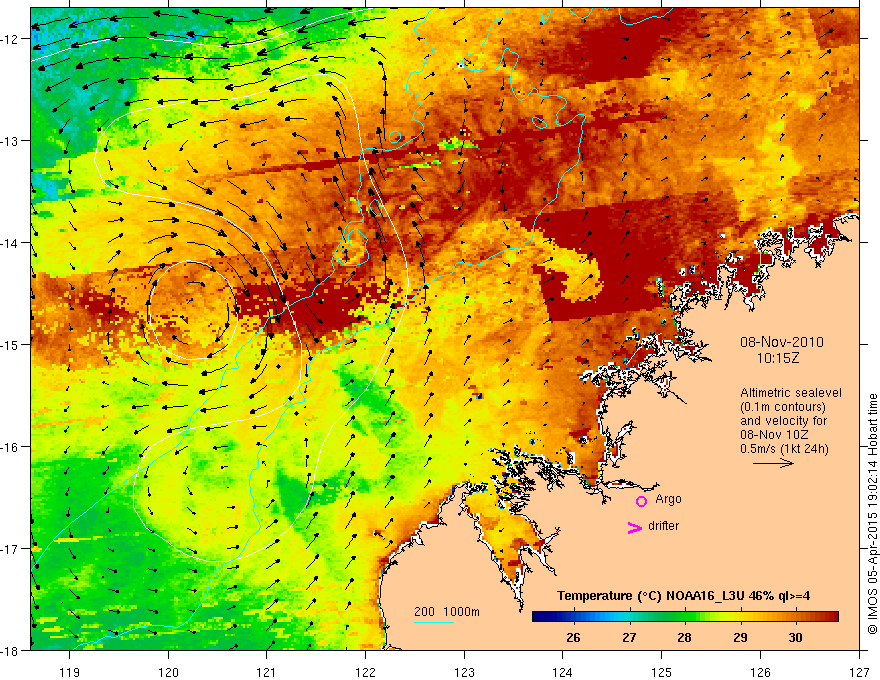This screenshot has width=880, height=680.
Task: Click the latitude label '-14'
Action: coord(11,243)
